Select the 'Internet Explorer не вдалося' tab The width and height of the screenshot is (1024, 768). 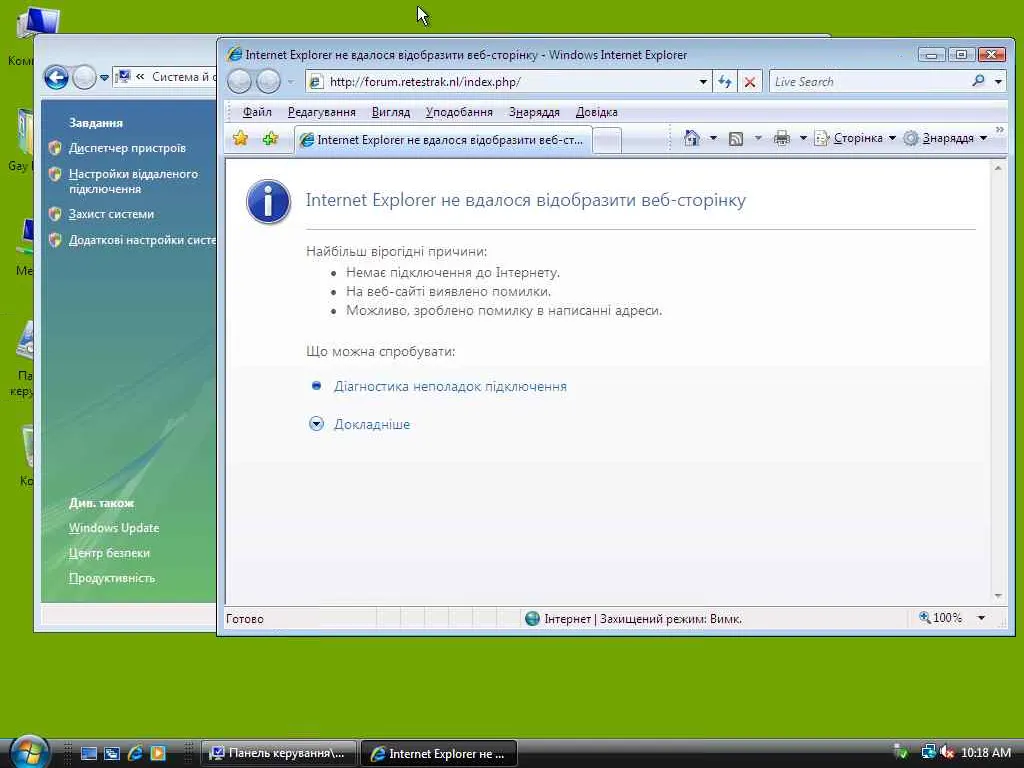point(443,140)
